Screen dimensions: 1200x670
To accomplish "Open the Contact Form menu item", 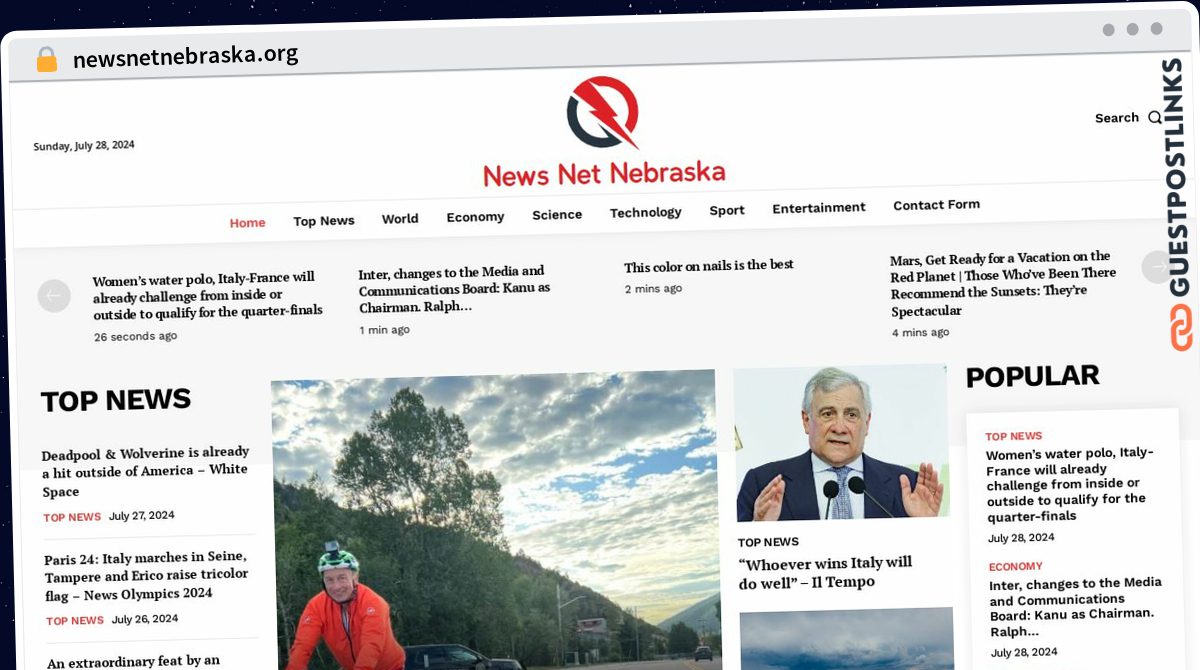I will pyautogui.click(x=936, y=205).
